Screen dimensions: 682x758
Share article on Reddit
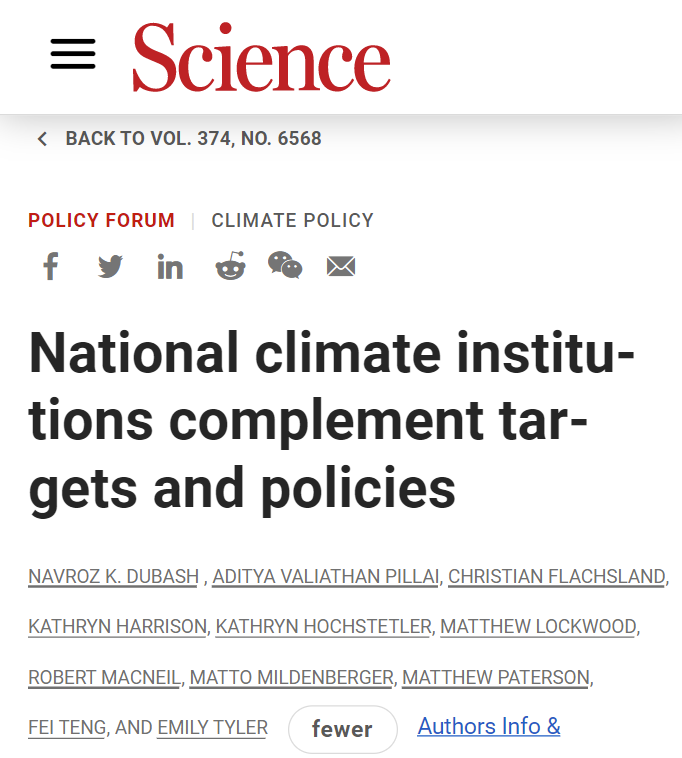[x=231, y=265]
